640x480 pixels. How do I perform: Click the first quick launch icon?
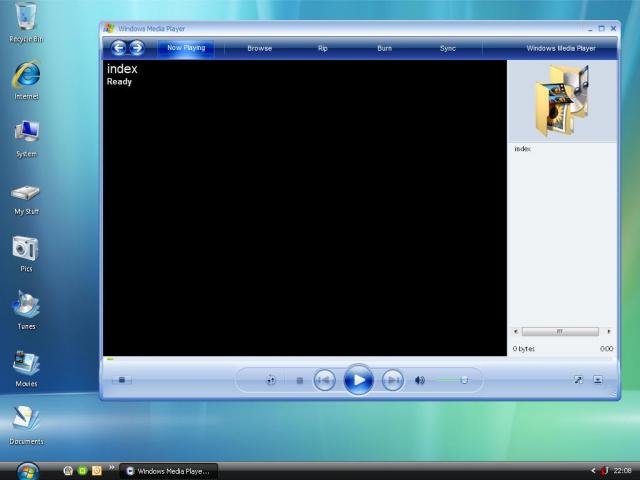[x=68, y=471]
